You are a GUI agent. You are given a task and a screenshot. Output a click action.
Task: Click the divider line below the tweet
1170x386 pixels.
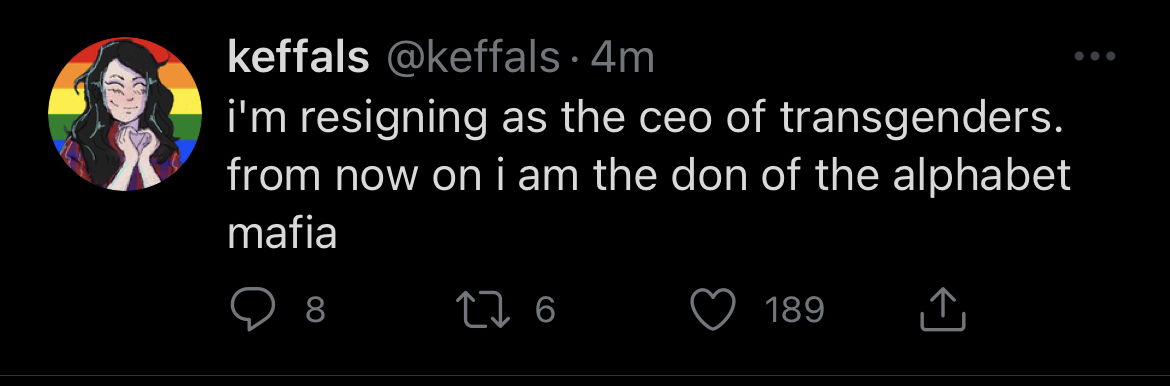[x=585, y=375]
